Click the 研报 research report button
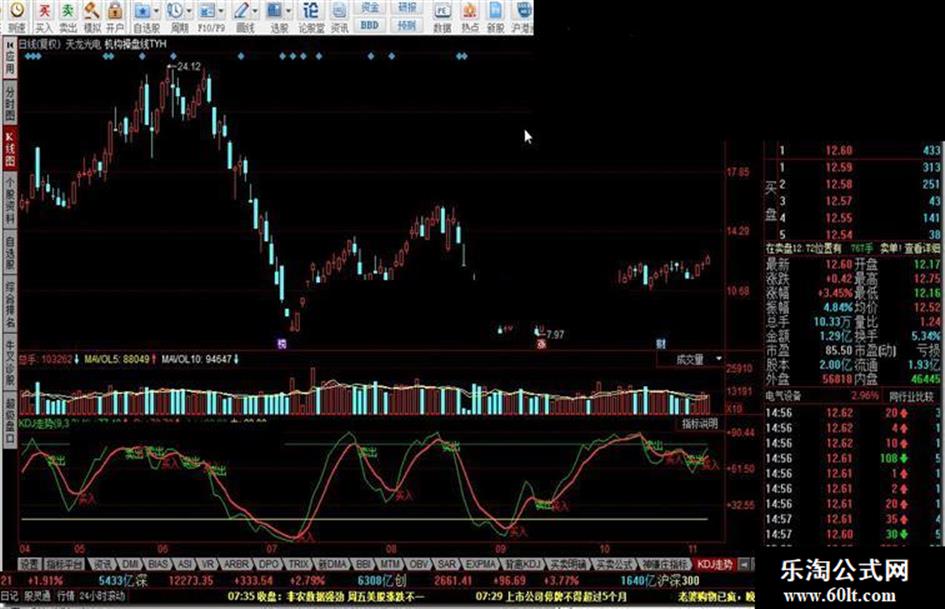 click(407, 8)
